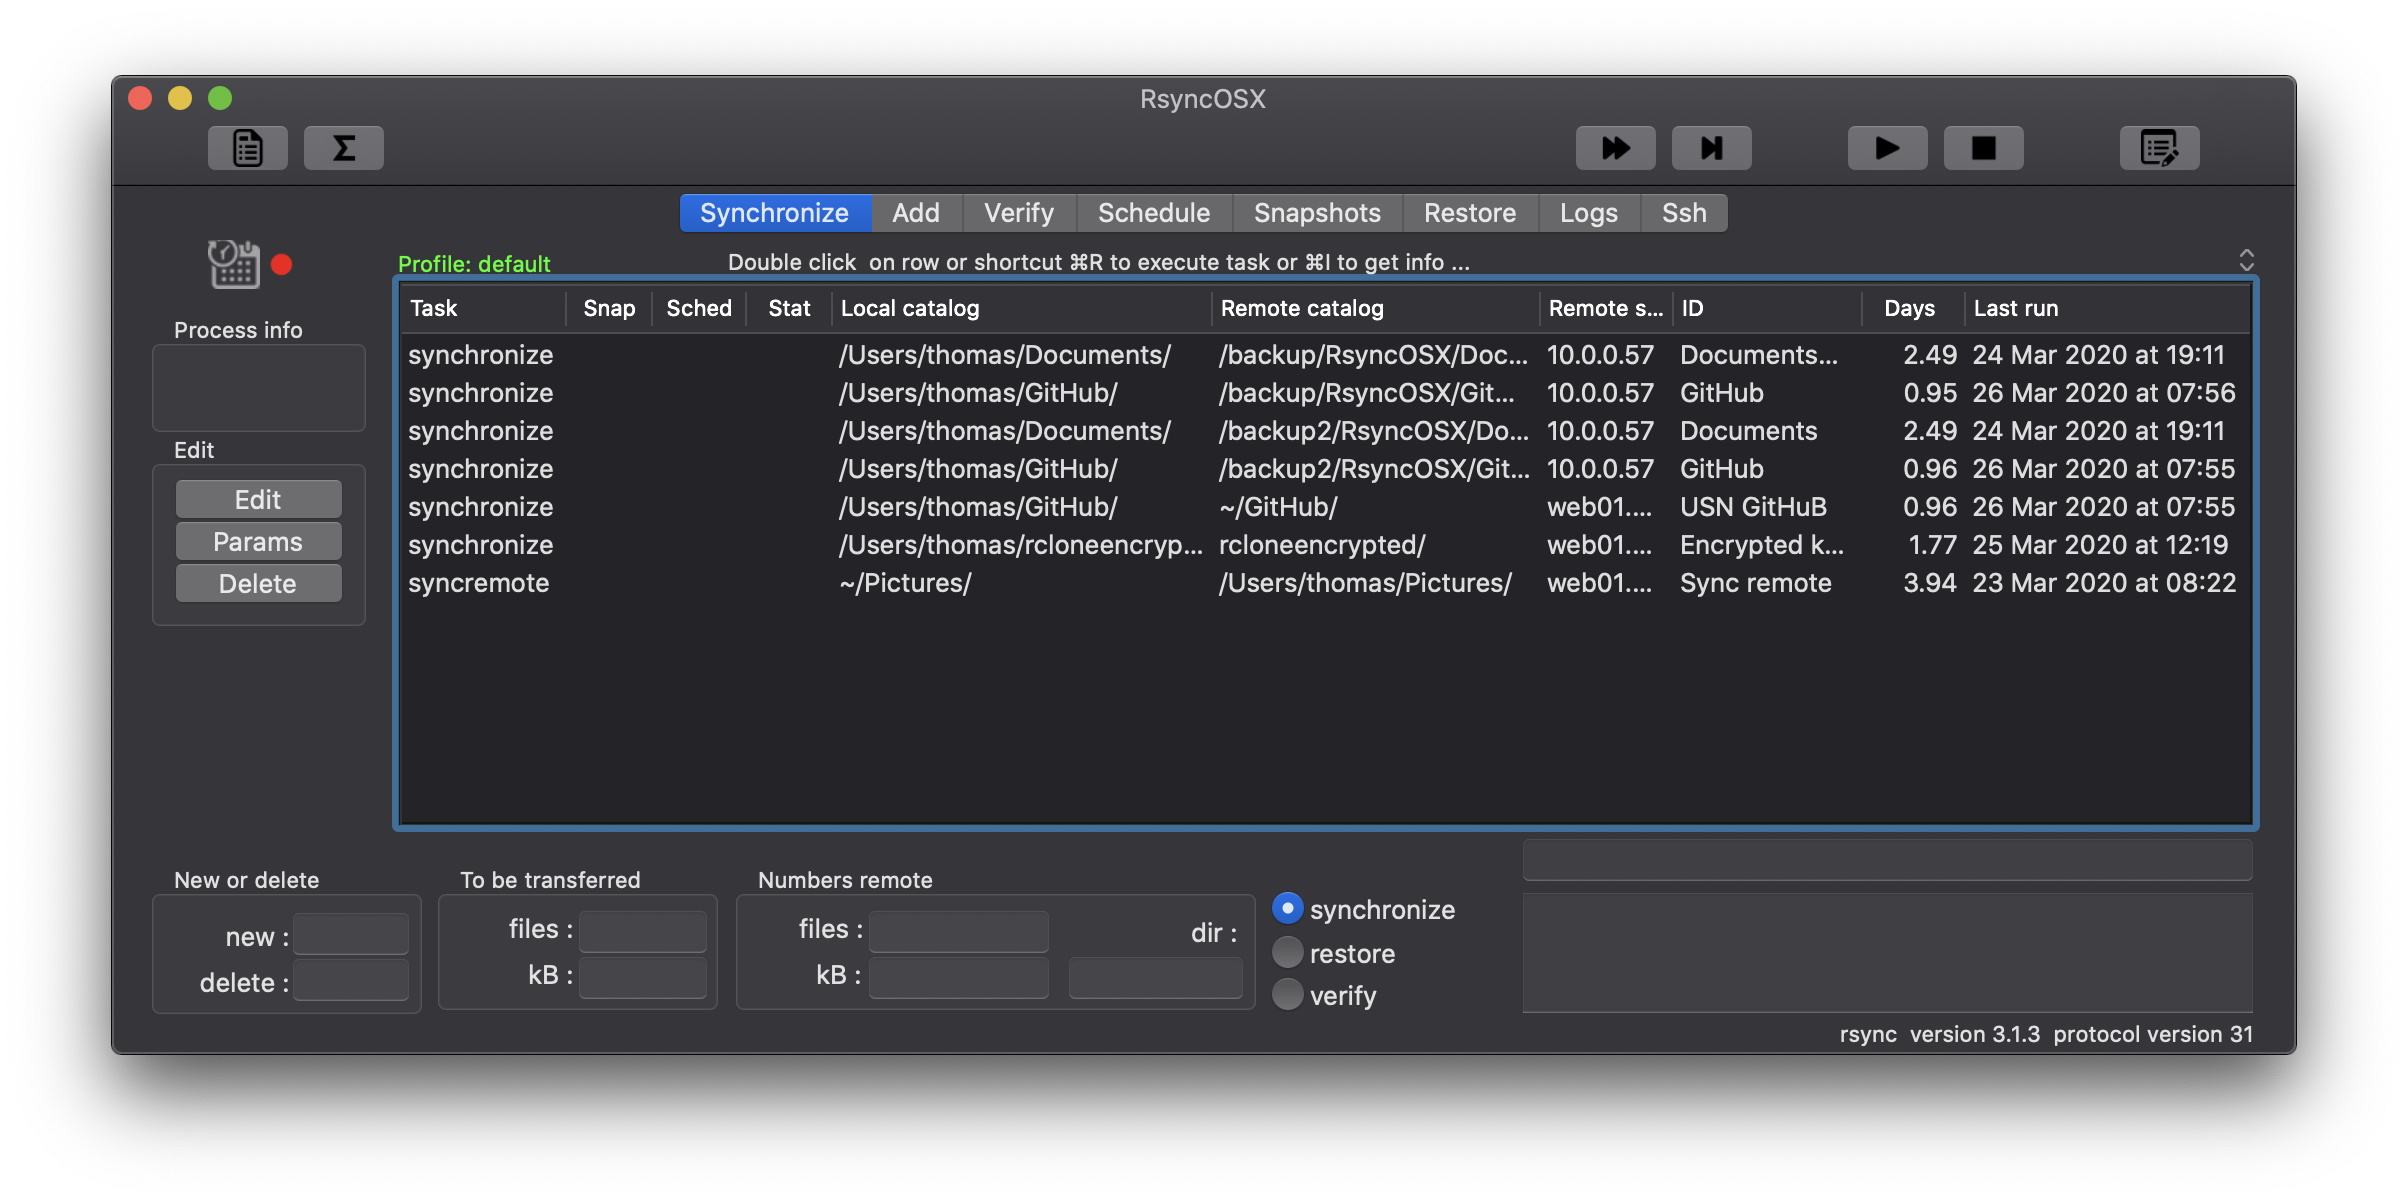
Task: Click the double fast-forward execute icon
Action: [1615, 148]
